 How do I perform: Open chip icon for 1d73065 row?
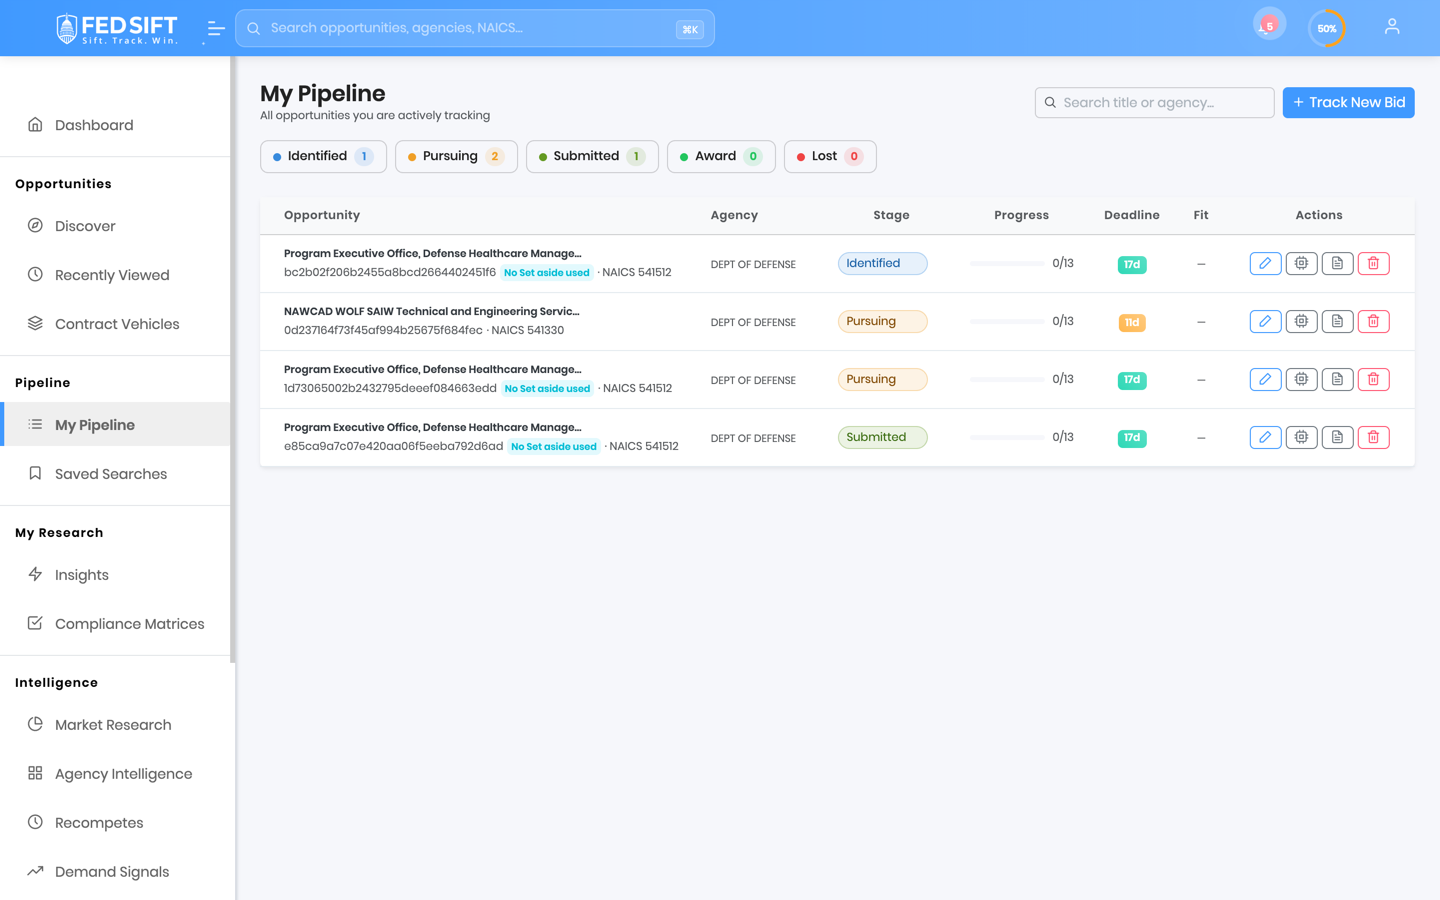[1301, 380]
